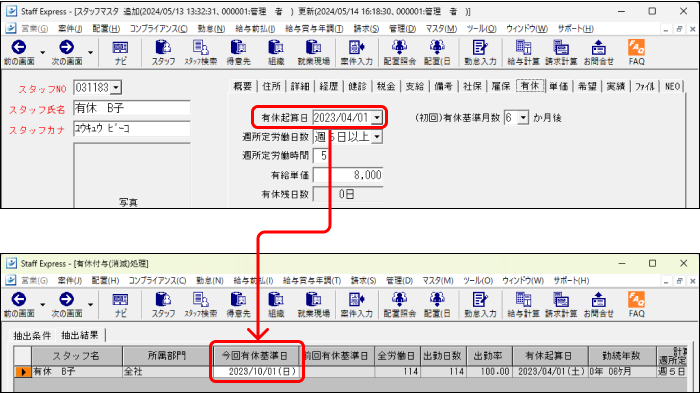700x393 pixels.
Task: Select row marker for 有休 B子
Action: [x=22, y=372]
